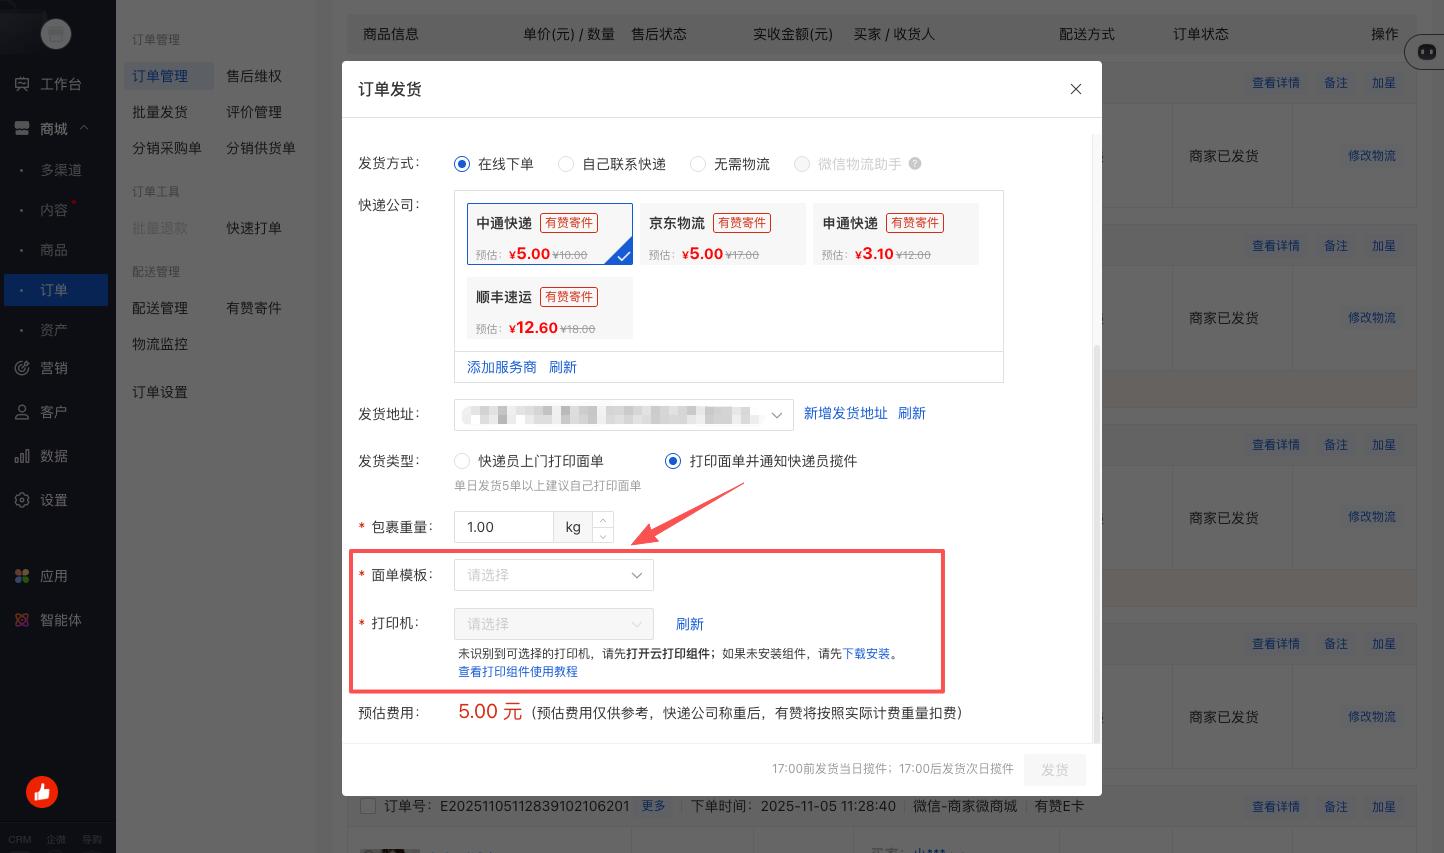Collapse the 商城 sidebar section
Image resolution: width=1444 pixels, height=853 pixels.
pos(84,128)
